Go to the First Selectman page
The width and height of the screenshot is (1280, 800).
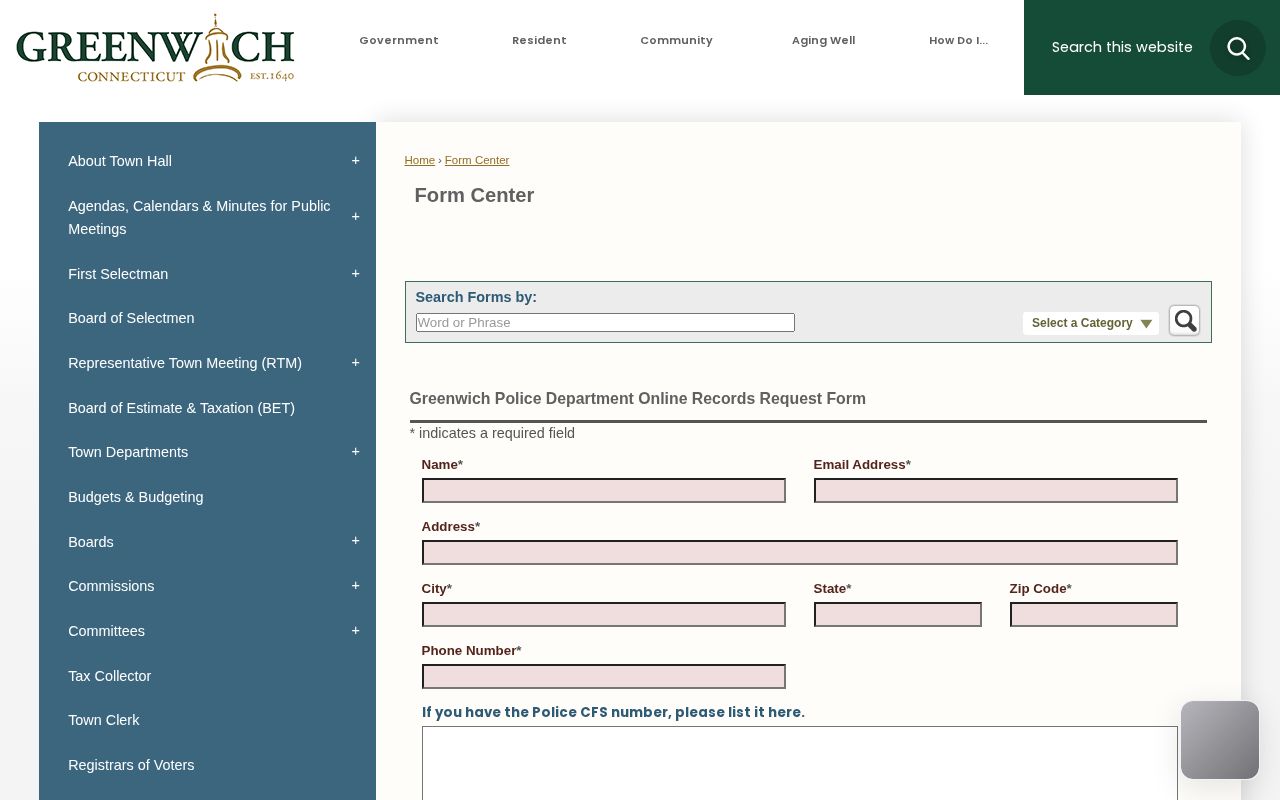click(118, 274)
